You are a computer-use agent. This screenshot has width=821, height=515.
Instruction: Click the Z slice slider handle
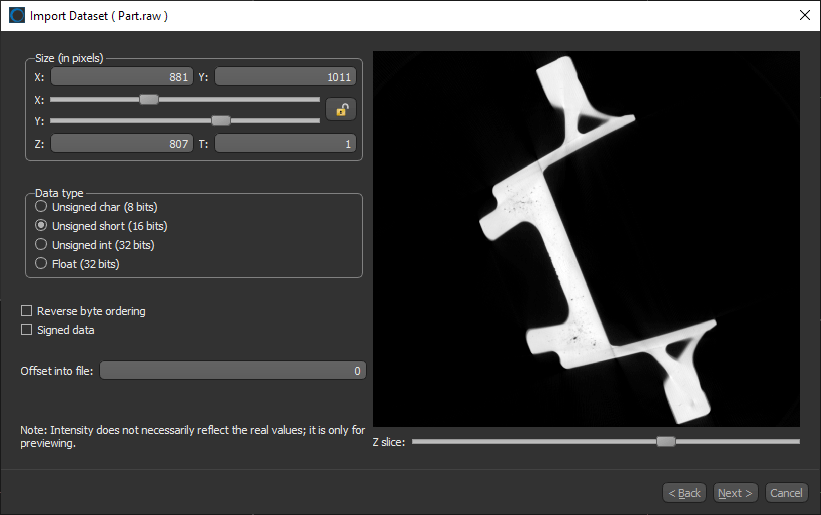pyautogui.click(x=666, y=441)
